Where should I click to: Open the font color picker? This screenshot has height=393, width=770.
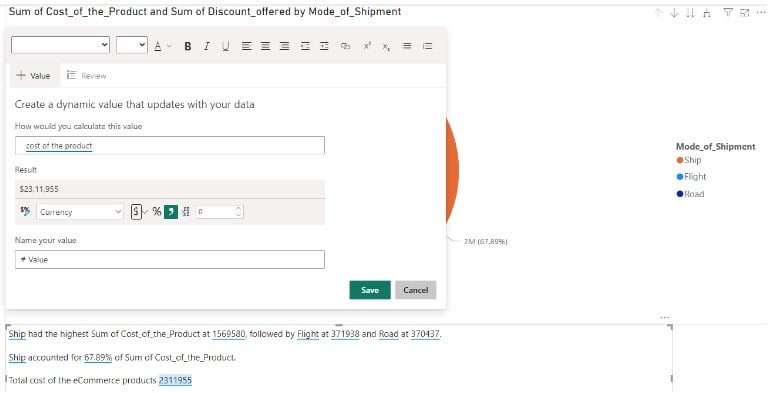click(160, 46)
